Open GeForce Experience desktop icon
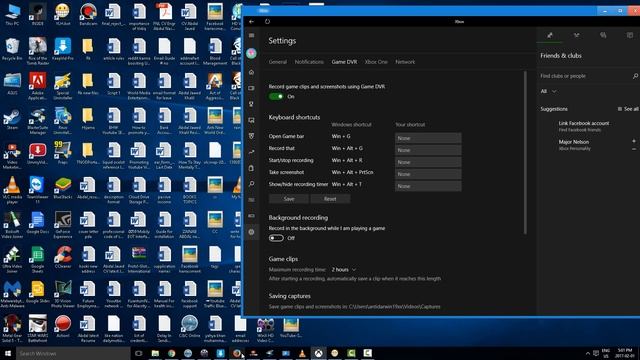640x360 pixels. [x=63, y=225]
